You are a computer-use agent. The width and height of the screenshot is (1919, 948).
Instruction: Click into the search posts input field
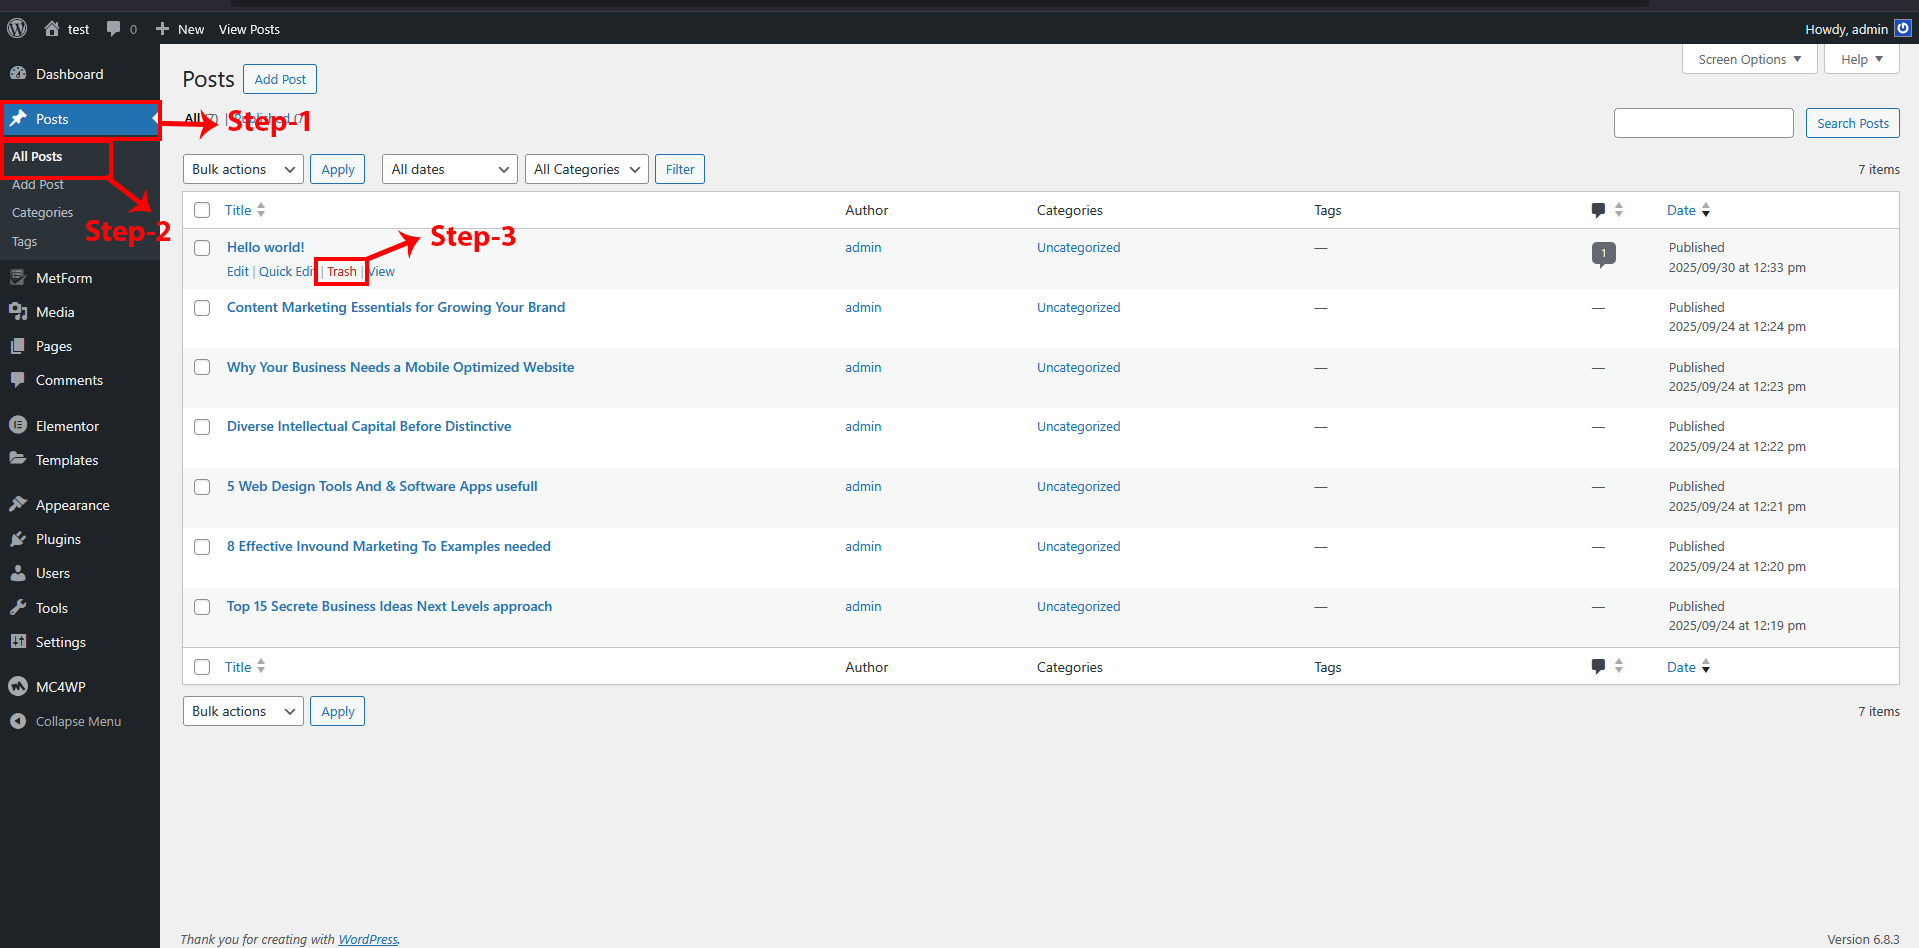tap(1703, 123)
